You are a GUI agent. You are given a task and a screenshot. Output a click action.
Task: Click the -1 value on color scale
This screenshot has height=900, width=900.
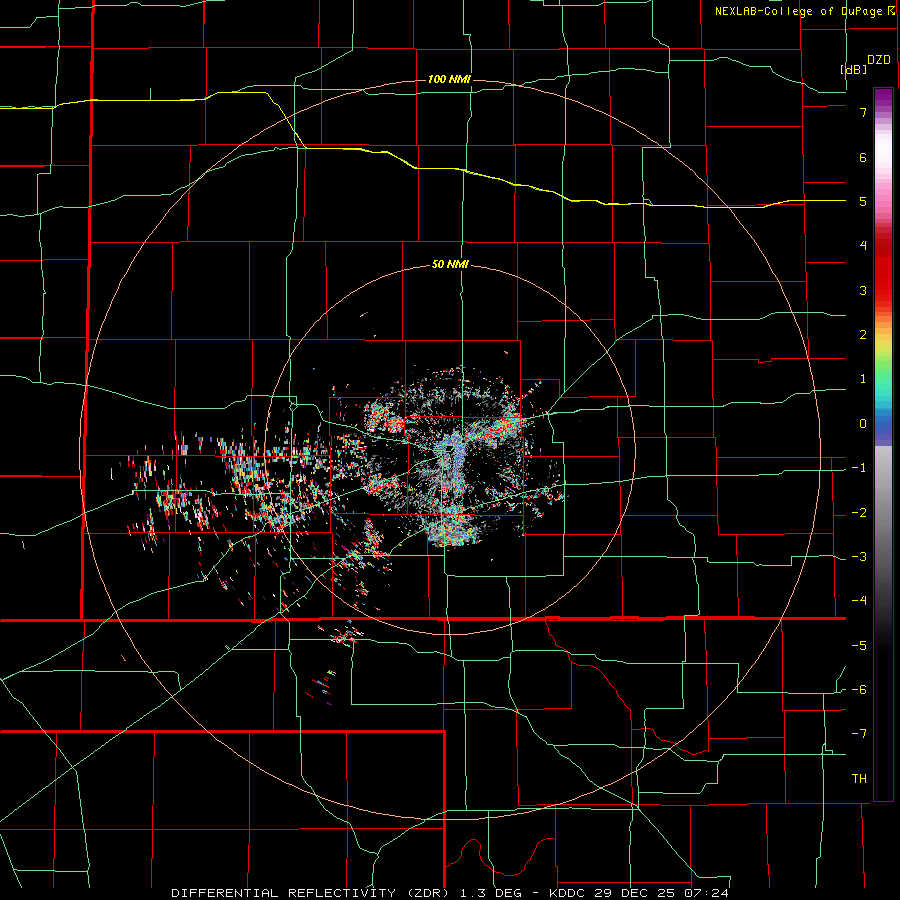(x=859, y=468)
